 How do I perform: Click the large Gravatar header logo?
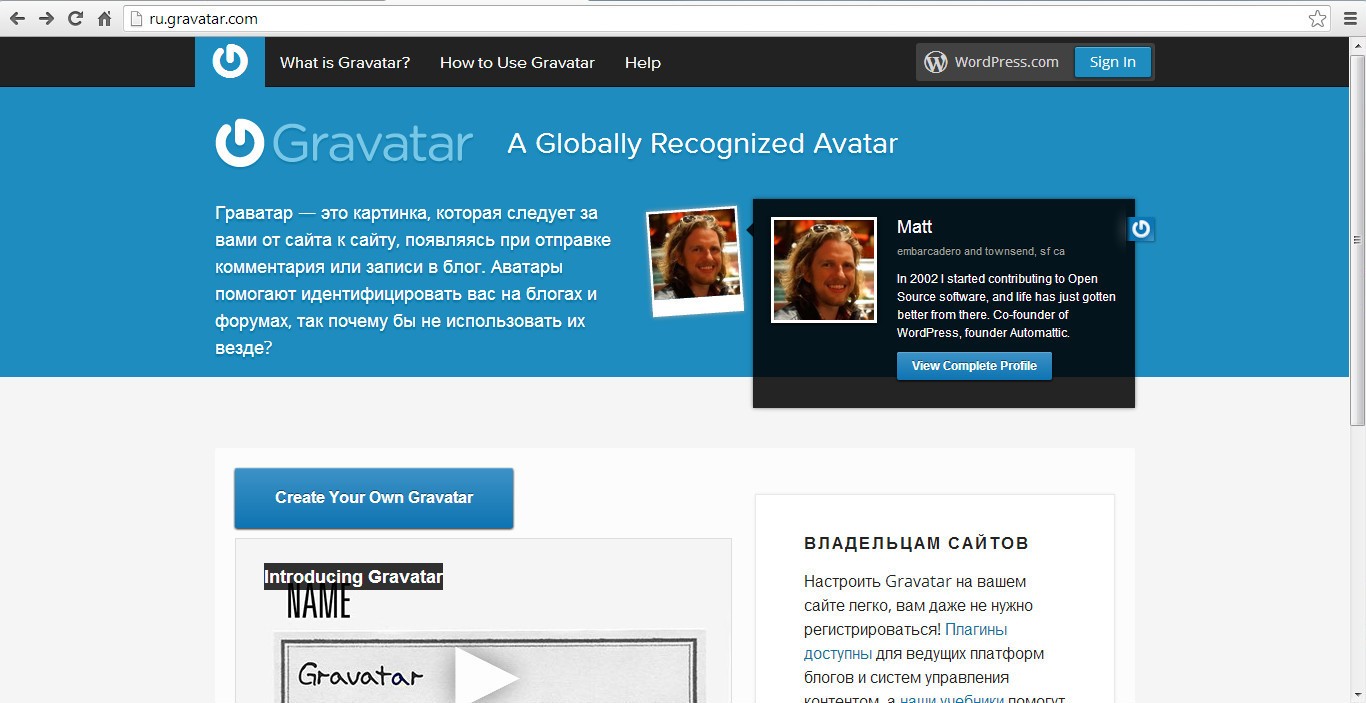(343, 143)
